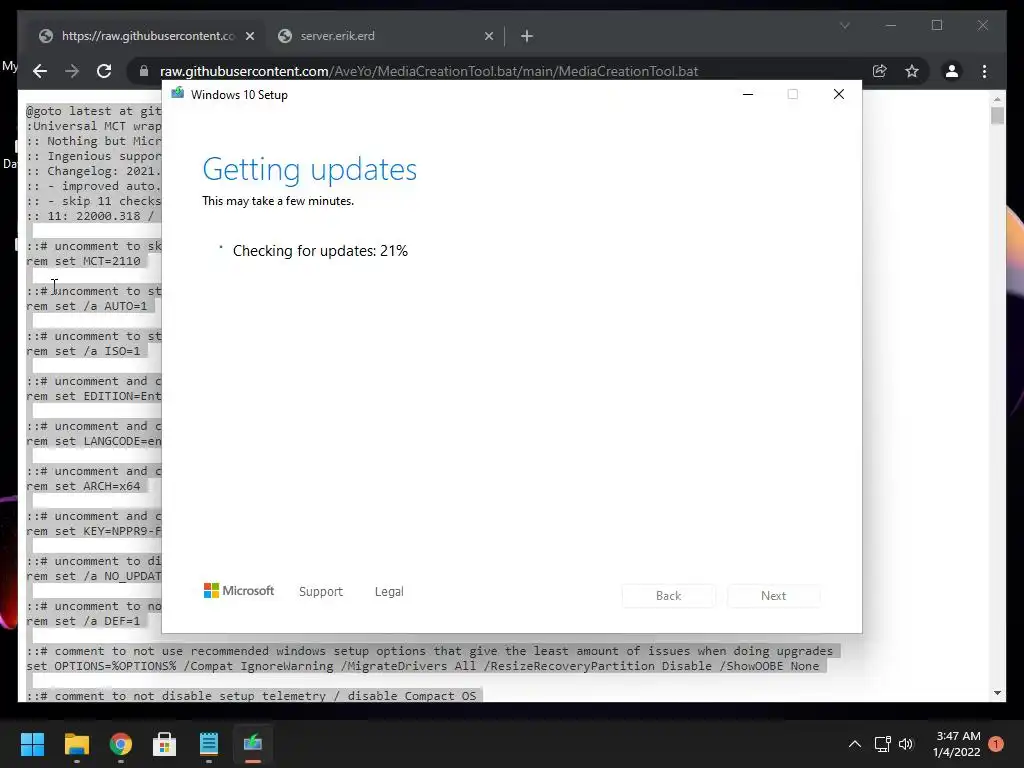Open the tab search chevron in Chrome
Screen dimensions: 1024x768
coord(844,25)
